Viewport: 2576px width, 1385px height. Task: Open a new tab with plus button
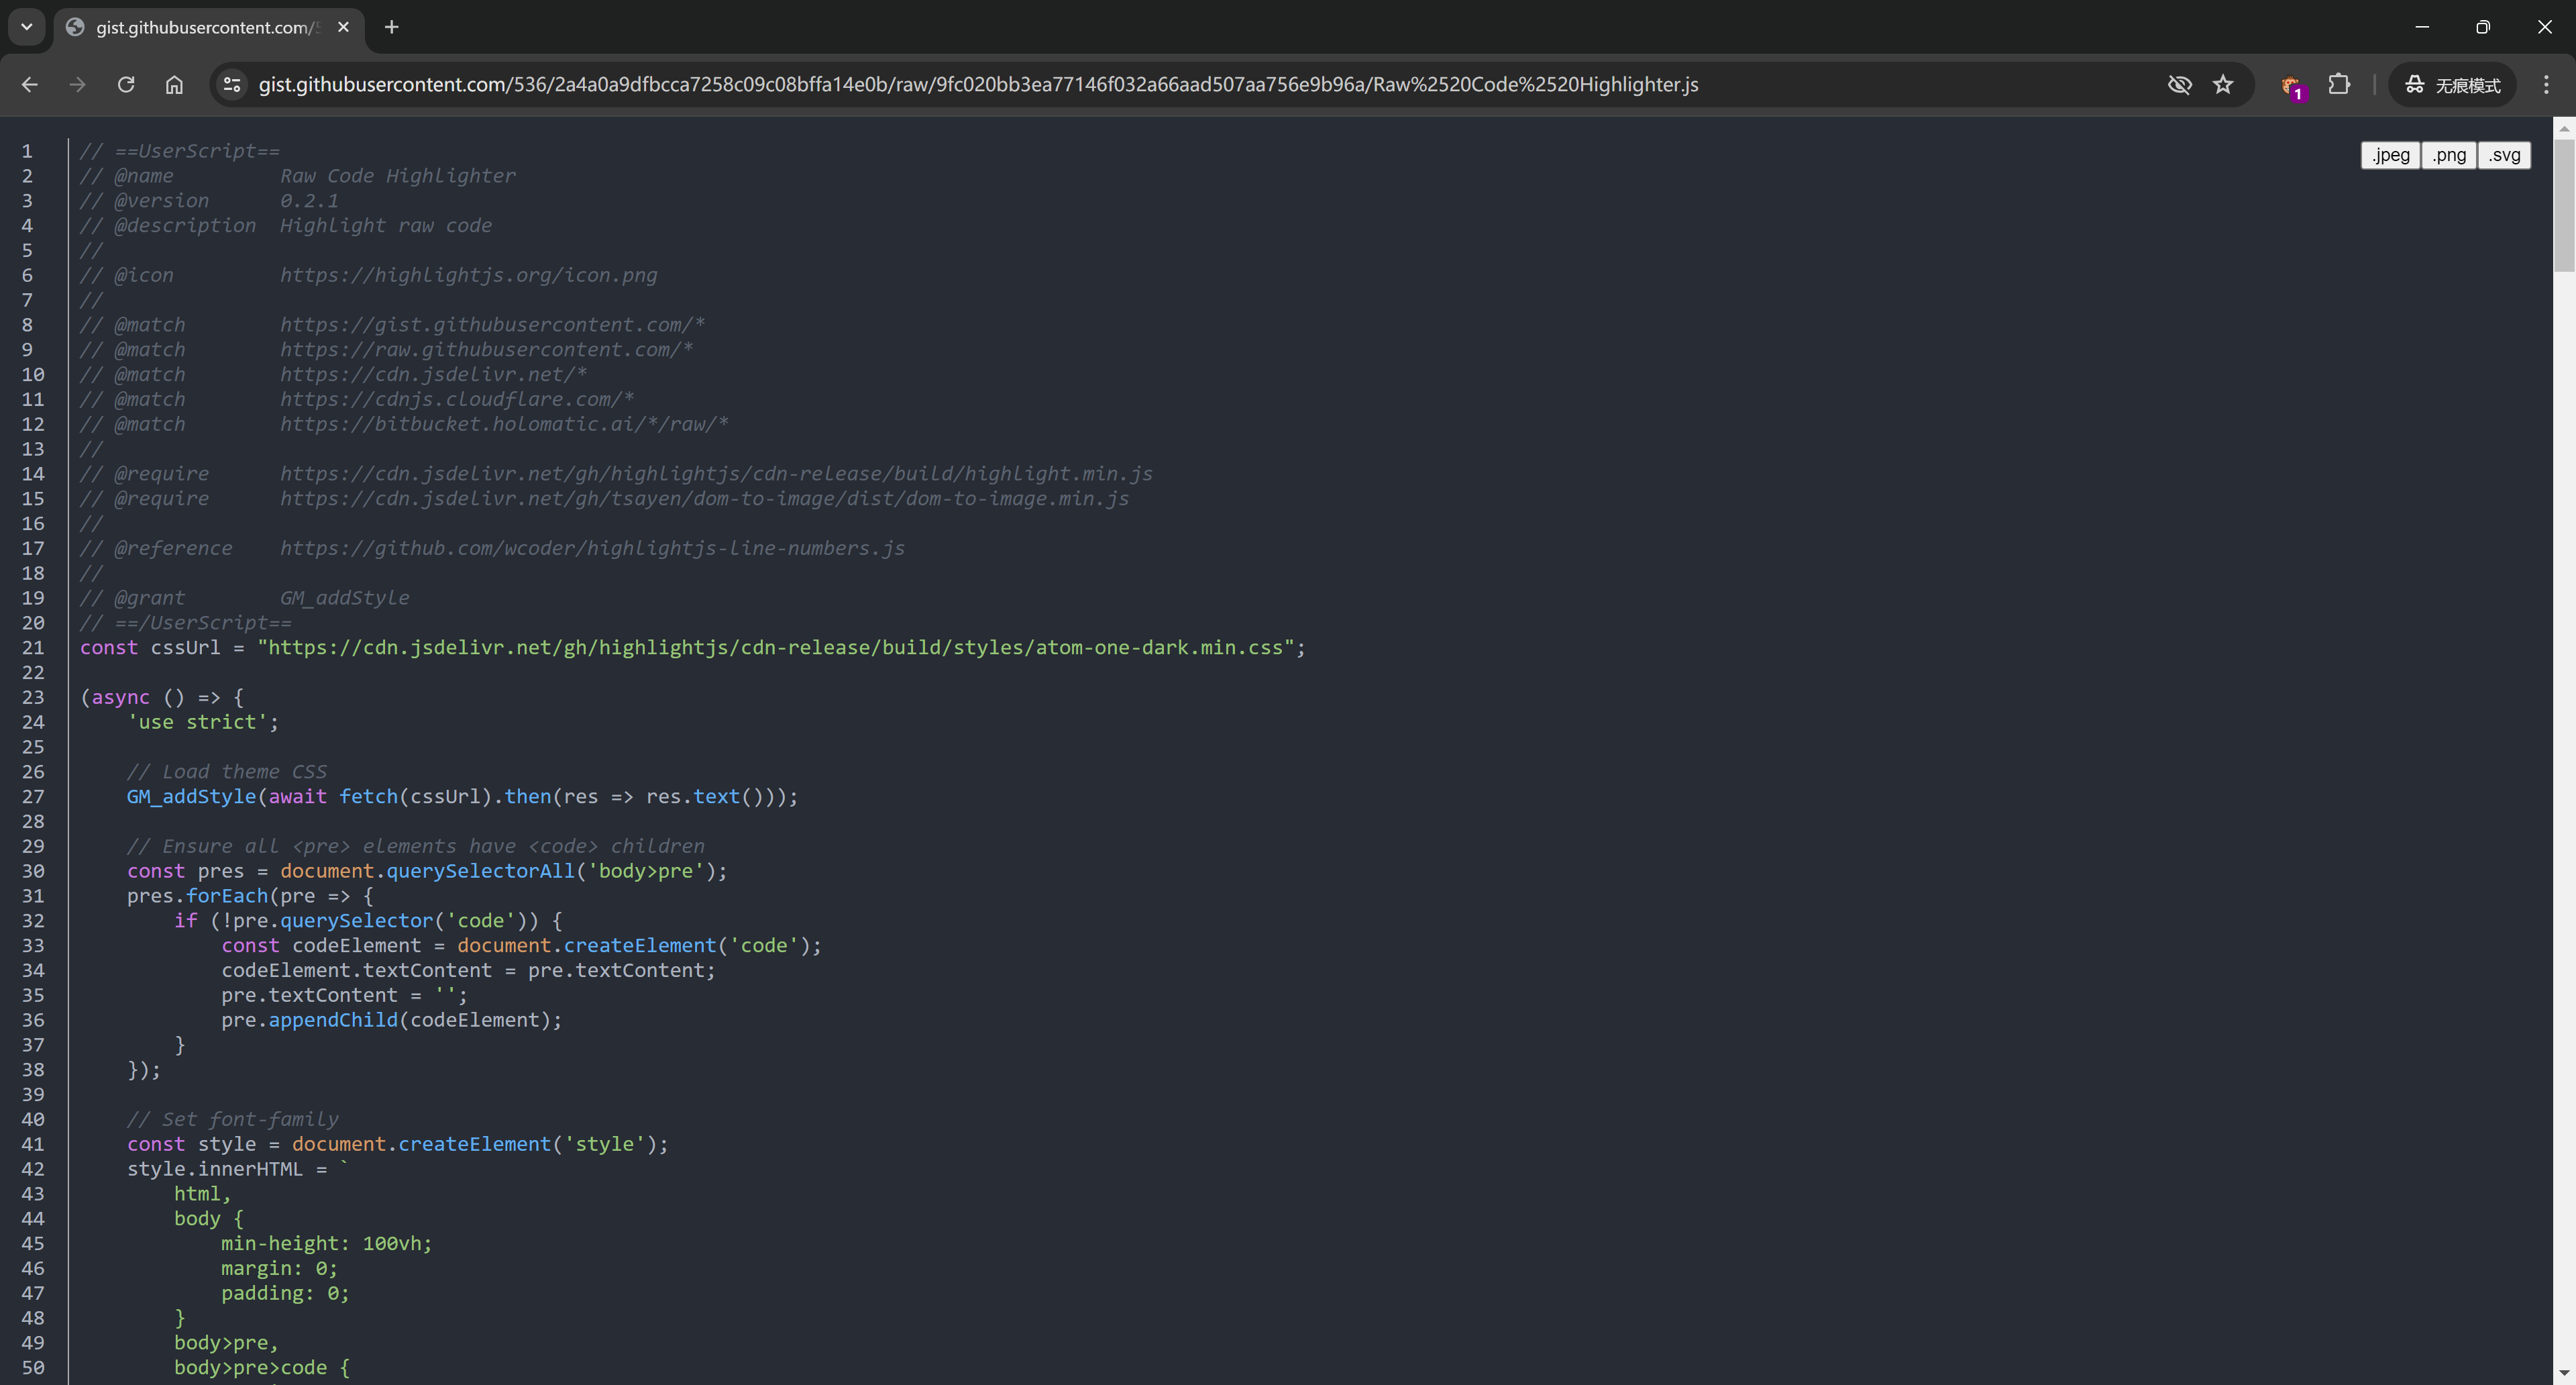tap(392, 27)
